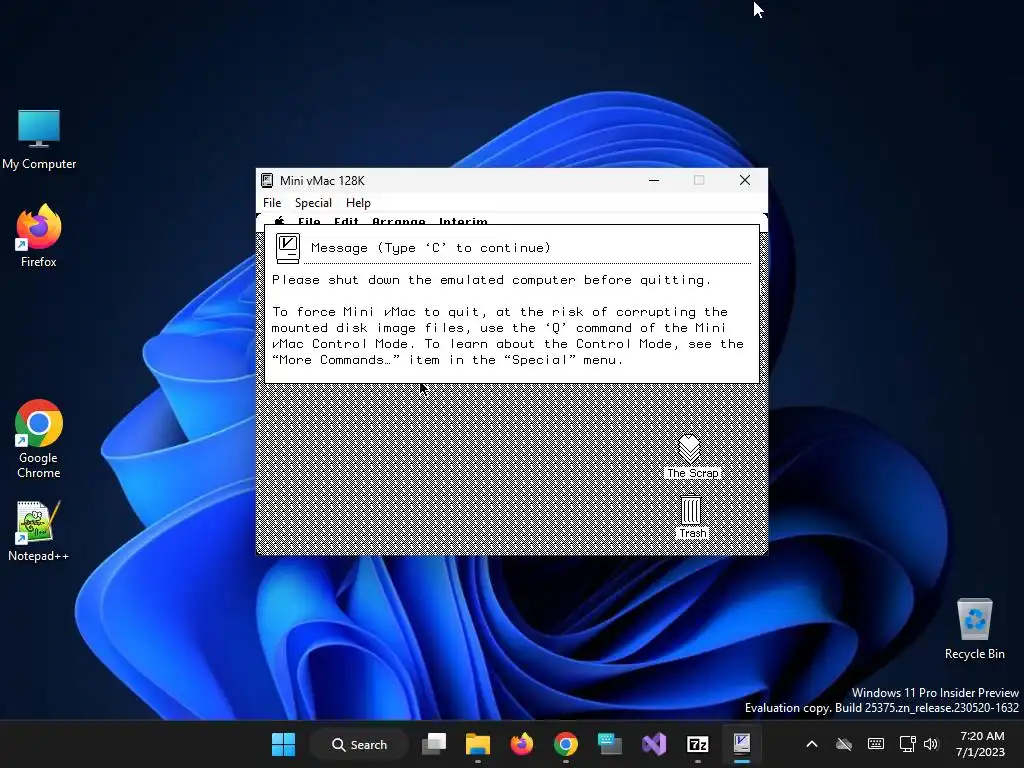Open the emulated Mac Edit menu
Image resolution: width=1024 pixels, height=768 pixels.
tap(346, 221)
